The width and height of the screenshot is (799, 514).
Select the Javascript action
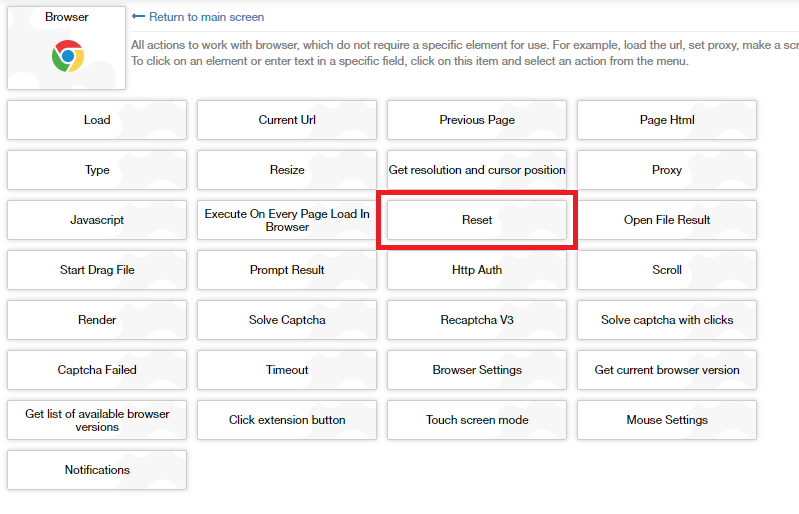tap(97, 220)
